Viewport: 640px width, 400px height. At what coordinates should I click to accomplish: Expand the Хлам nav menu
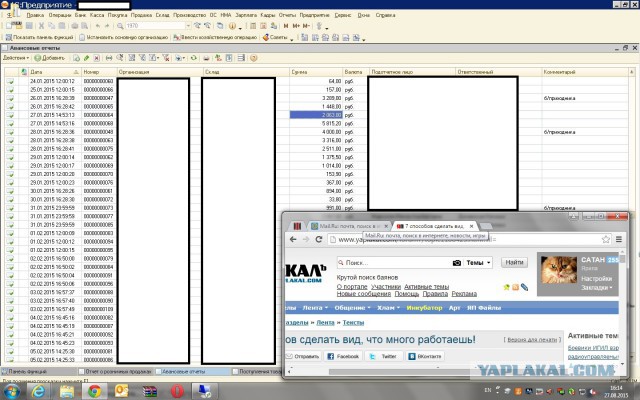(x=388, y=308)
